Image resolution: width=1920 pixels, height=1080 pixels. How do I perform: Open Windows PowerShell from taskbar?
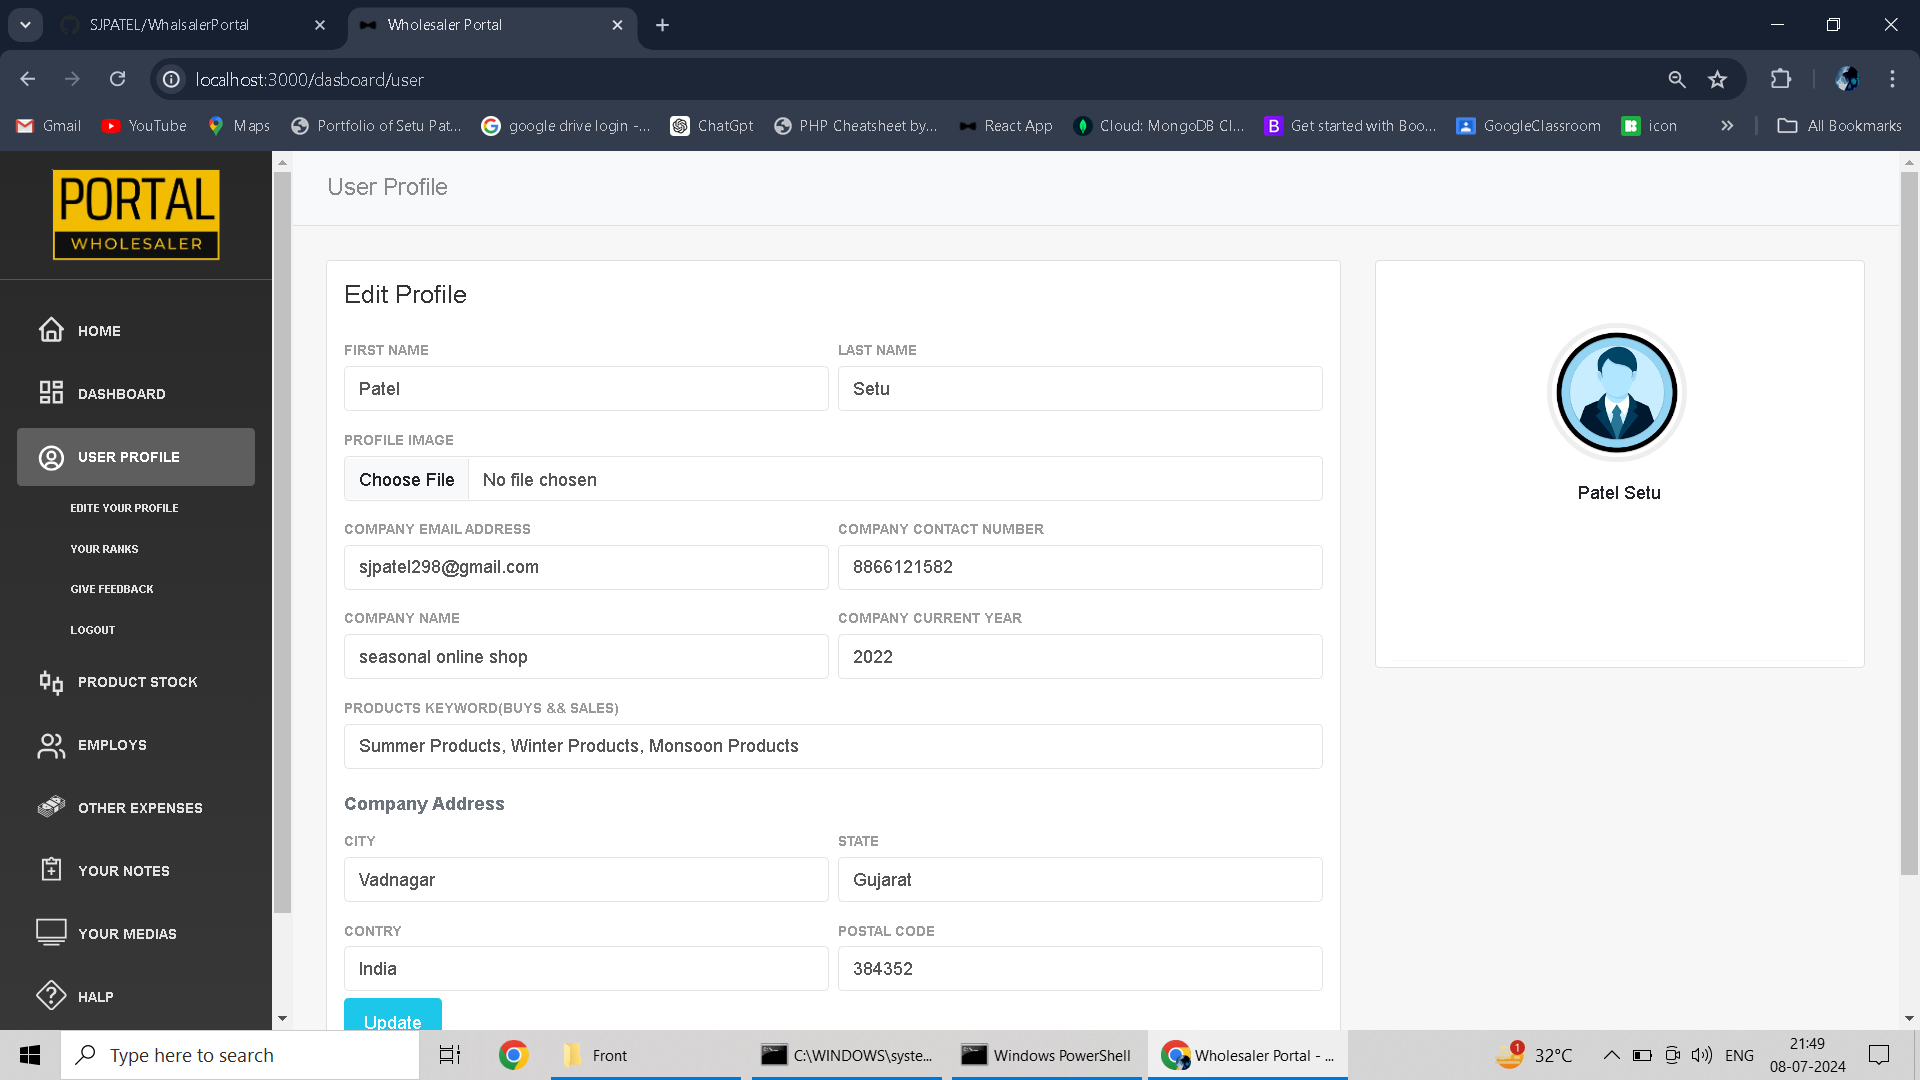tap(1046, 1055)
